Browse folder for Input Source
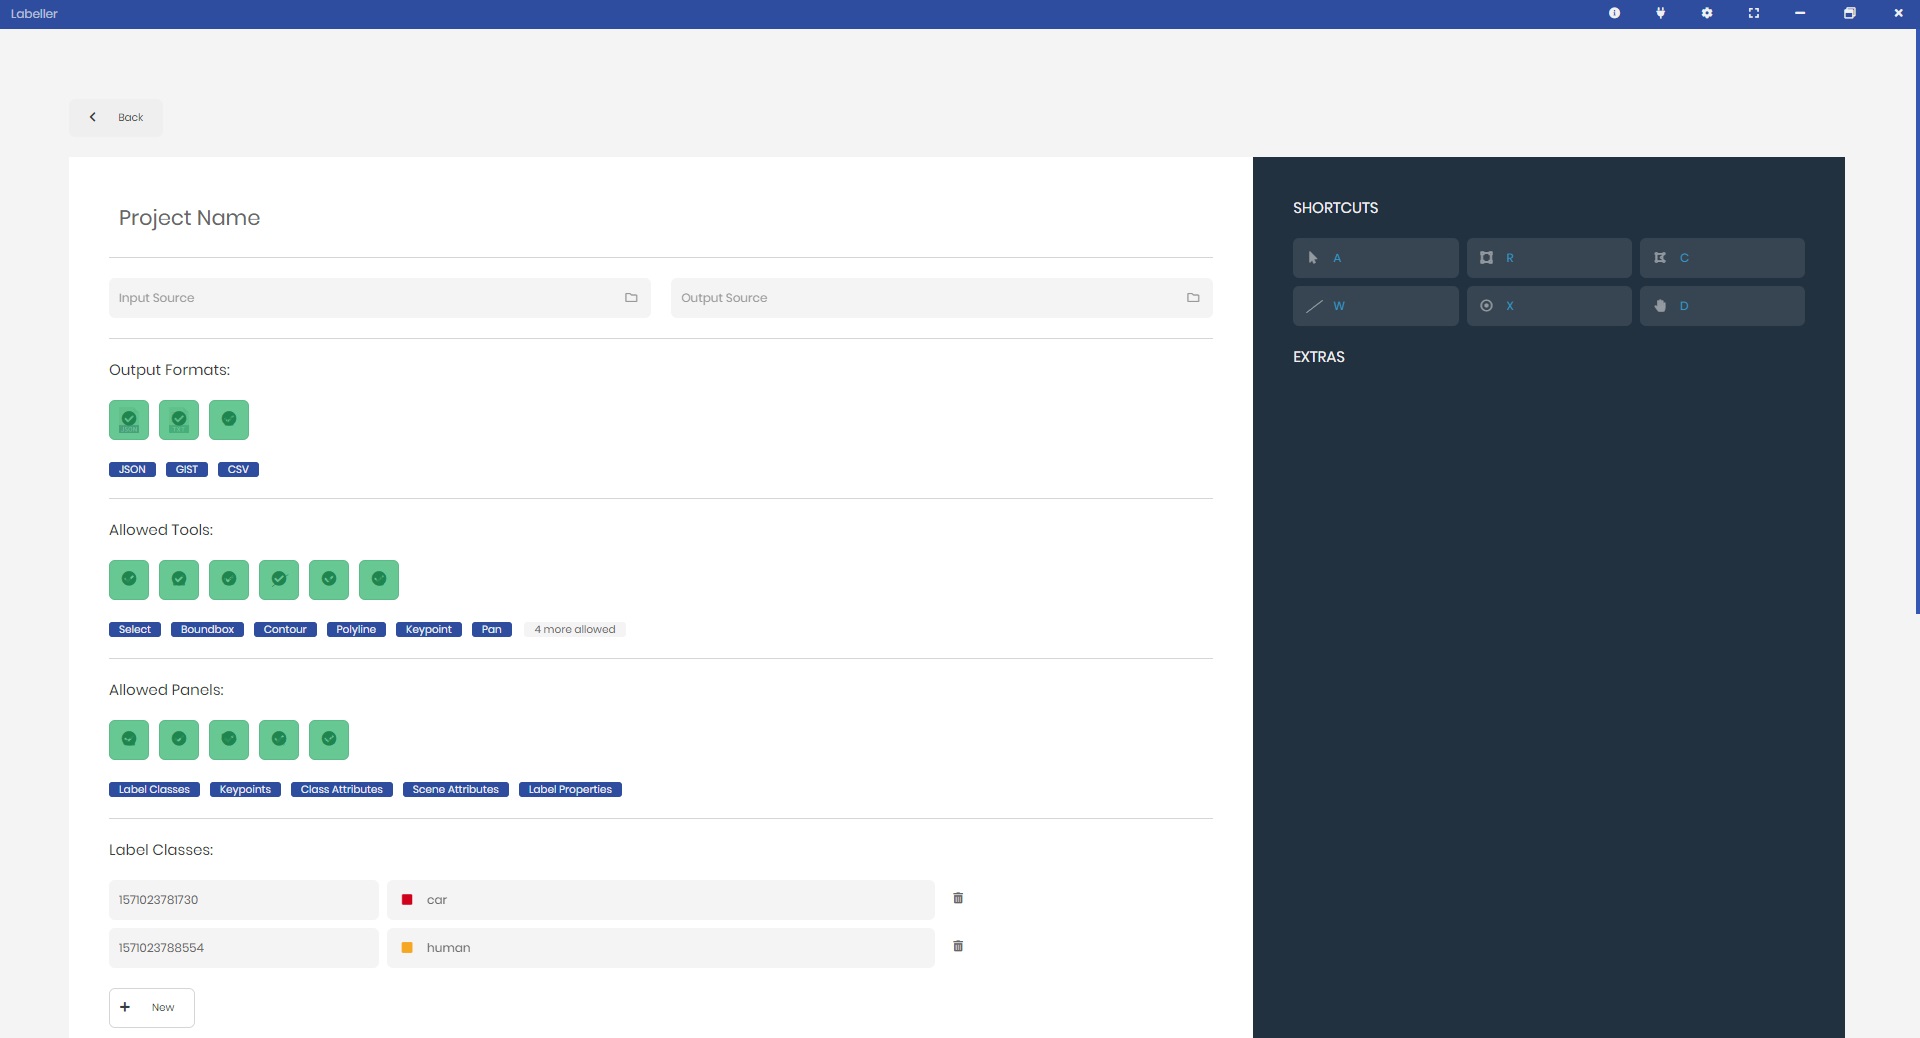This screenshot has height=1038, width=1920. pyautogui.click(x=631, y=298)
